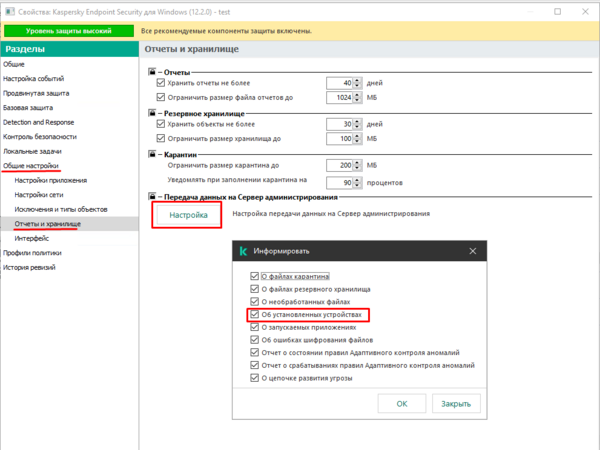The image size is (600, 450).
Task: Click the lock icon next to Отчеты
Action: [x=152, y=72]
